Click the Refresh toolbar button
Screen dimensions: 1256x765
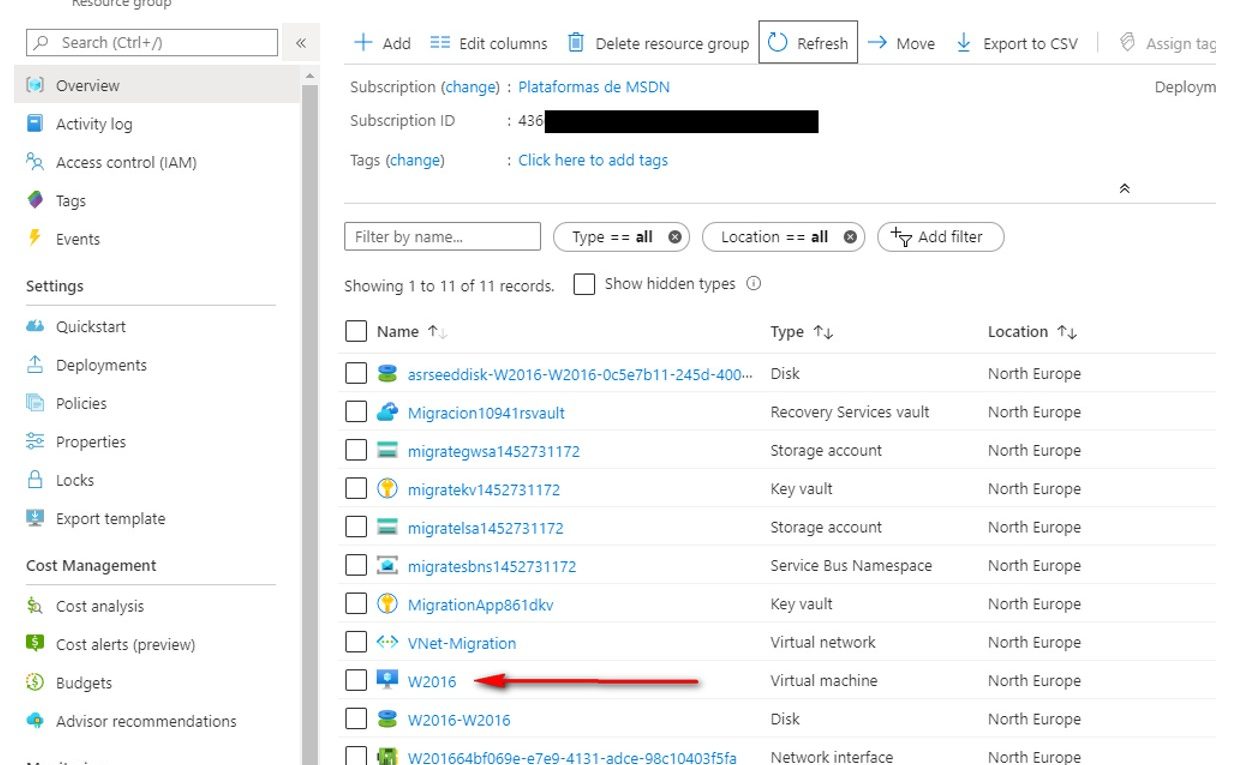(808, 43)
